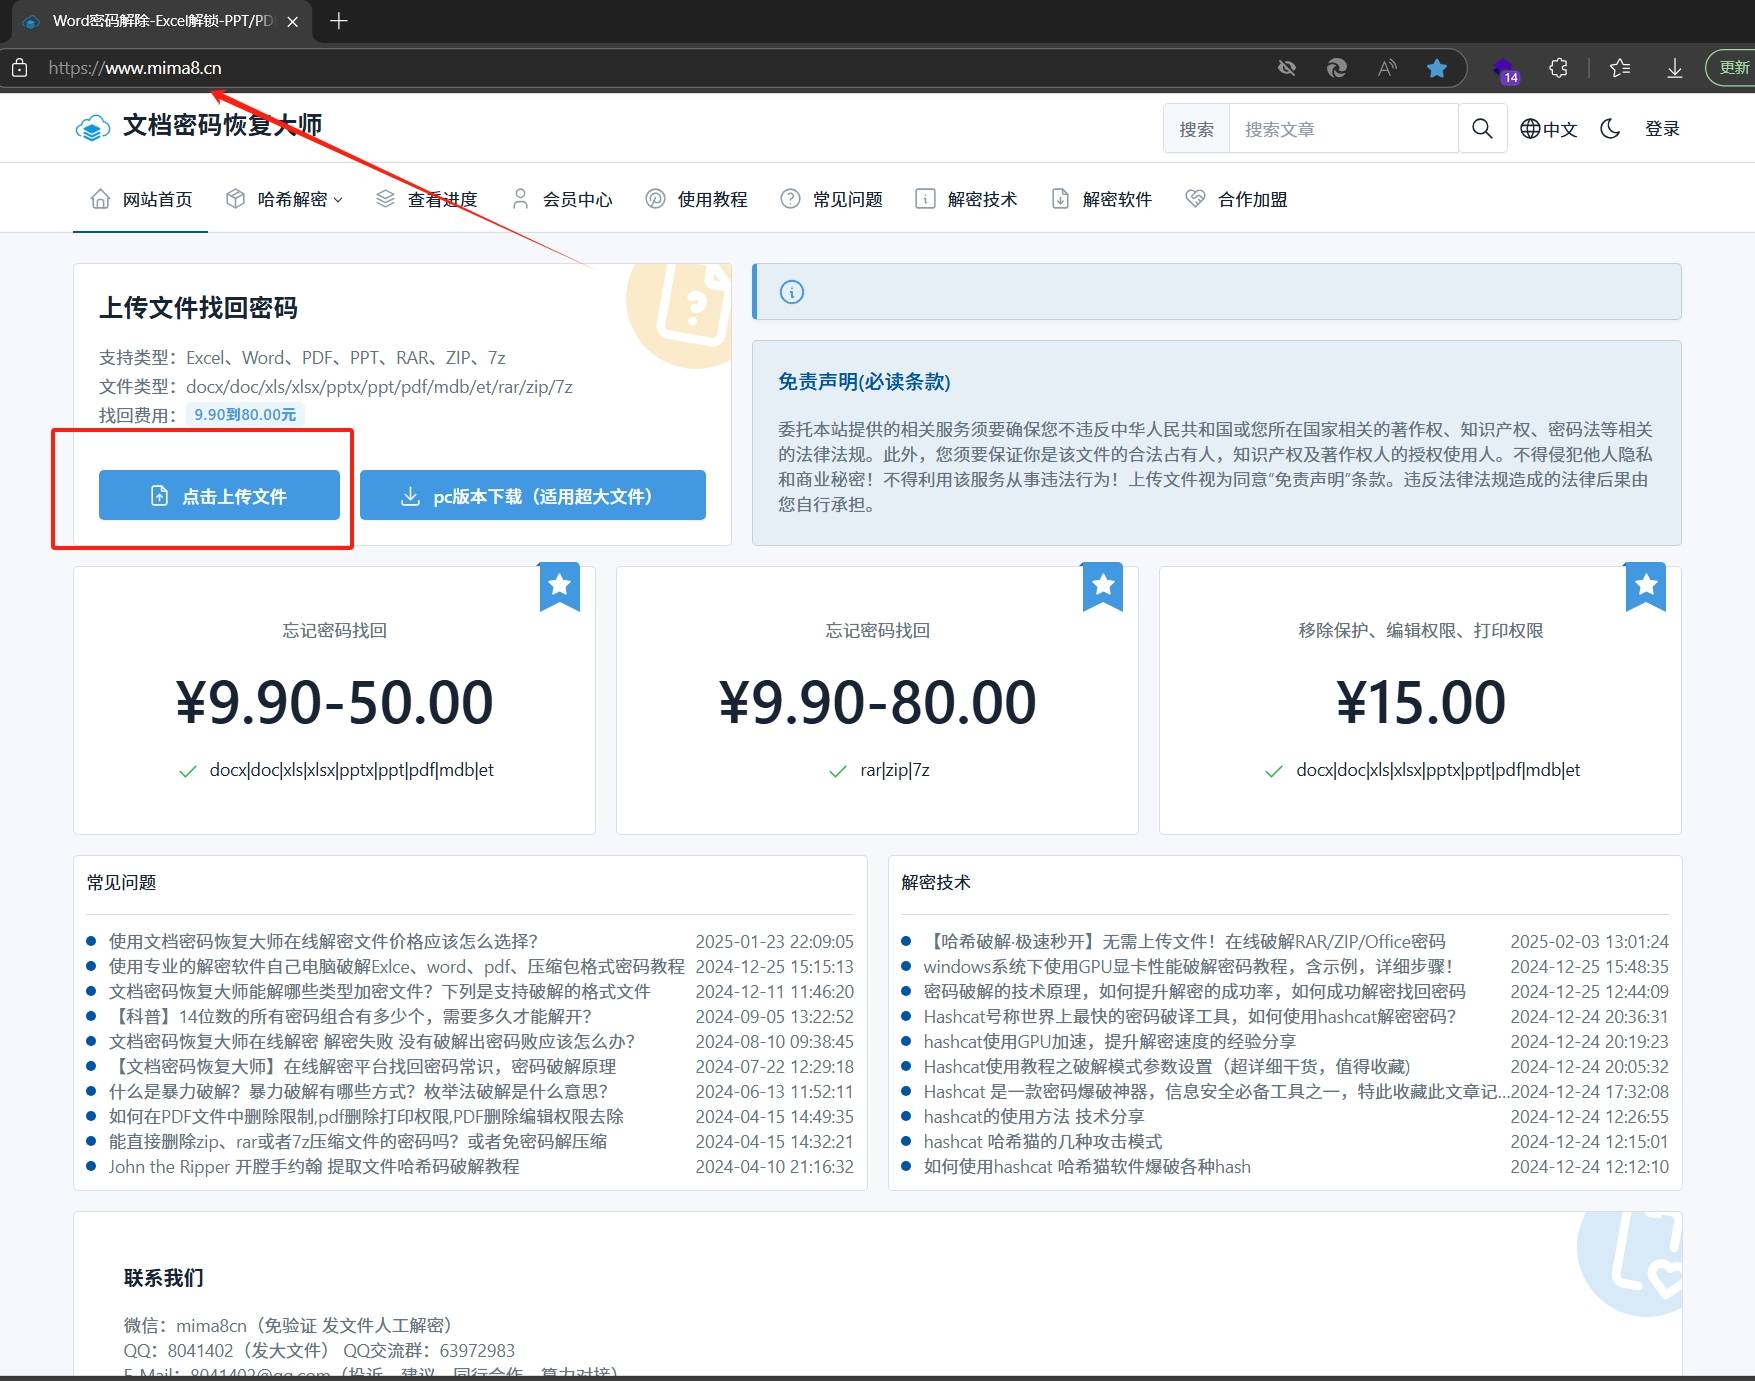Viewport: 1755px width, 1381px height.
Task: Click the layers icon beside 查看进度
Action: click(385, 199)
